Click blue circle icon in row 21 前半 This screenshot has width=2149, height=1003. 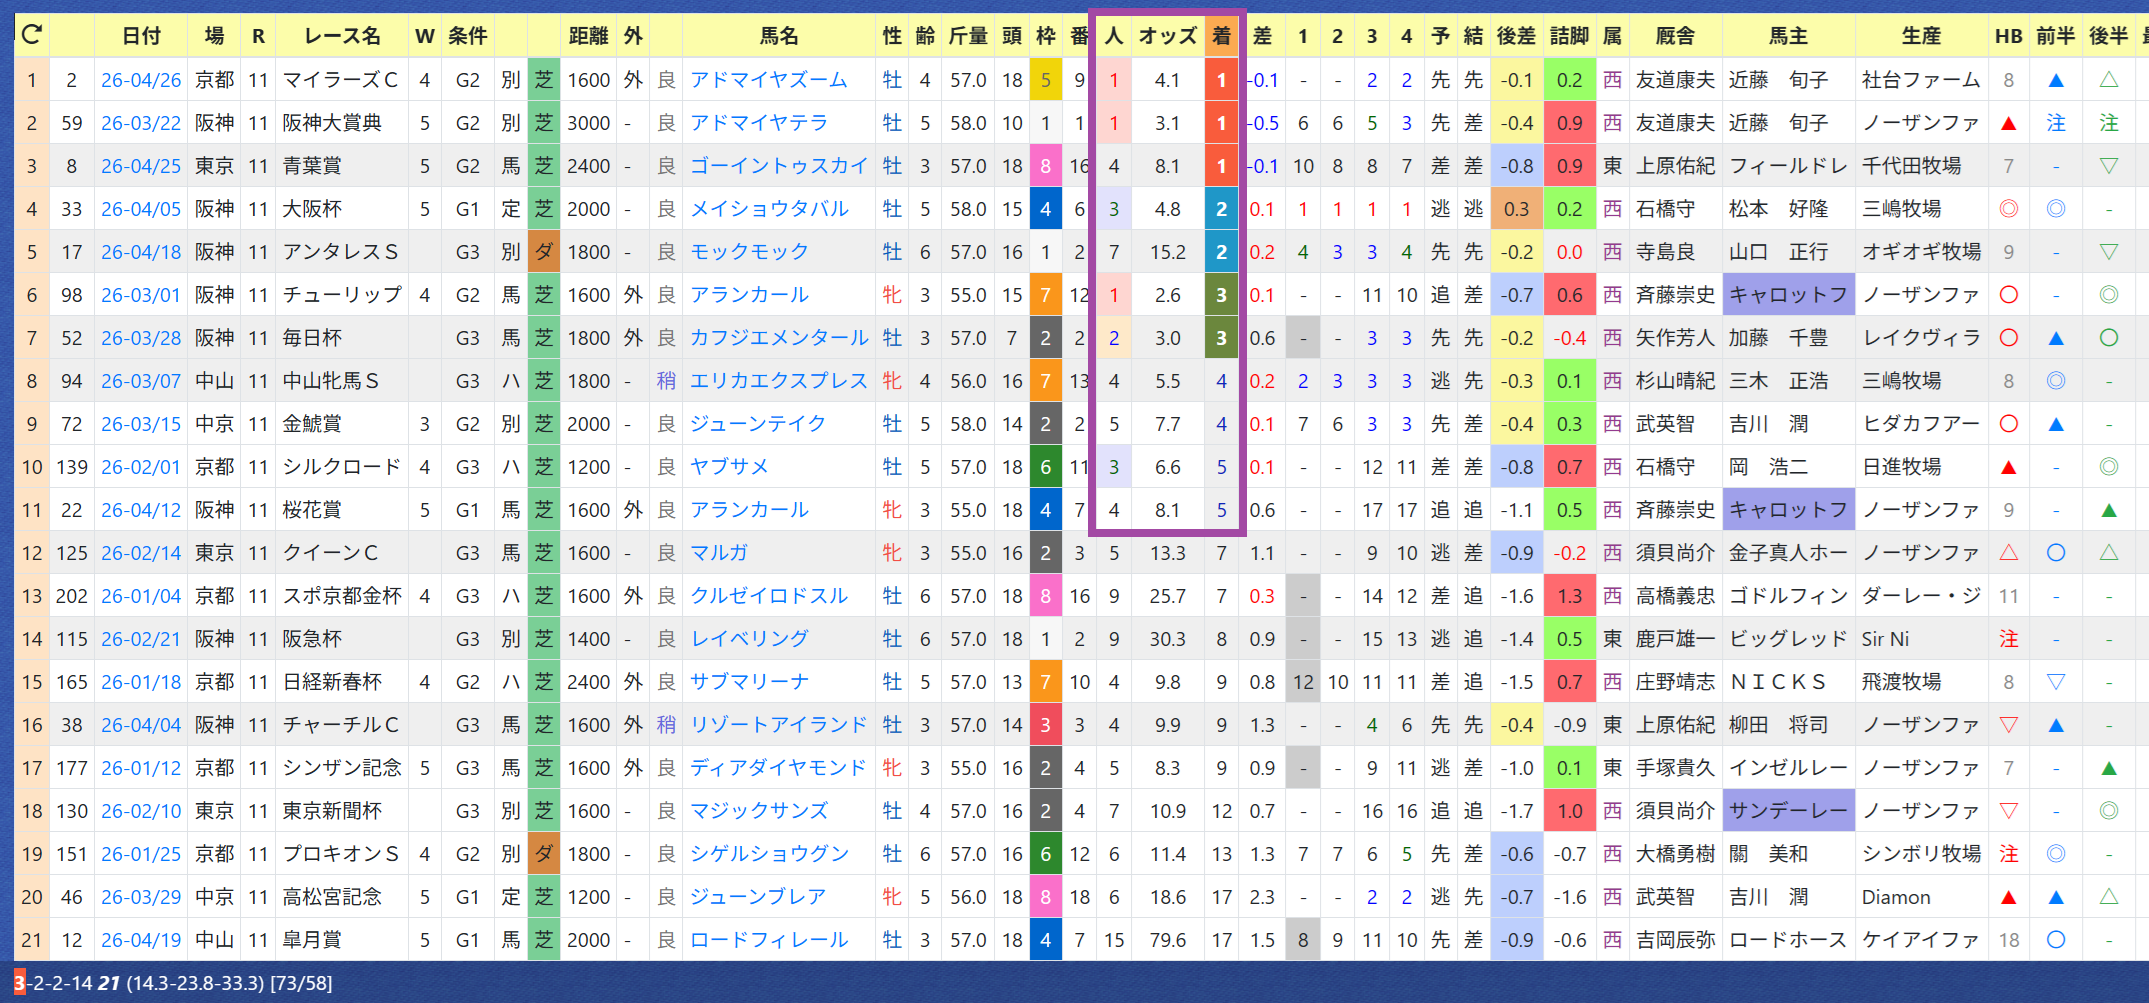2056,940
